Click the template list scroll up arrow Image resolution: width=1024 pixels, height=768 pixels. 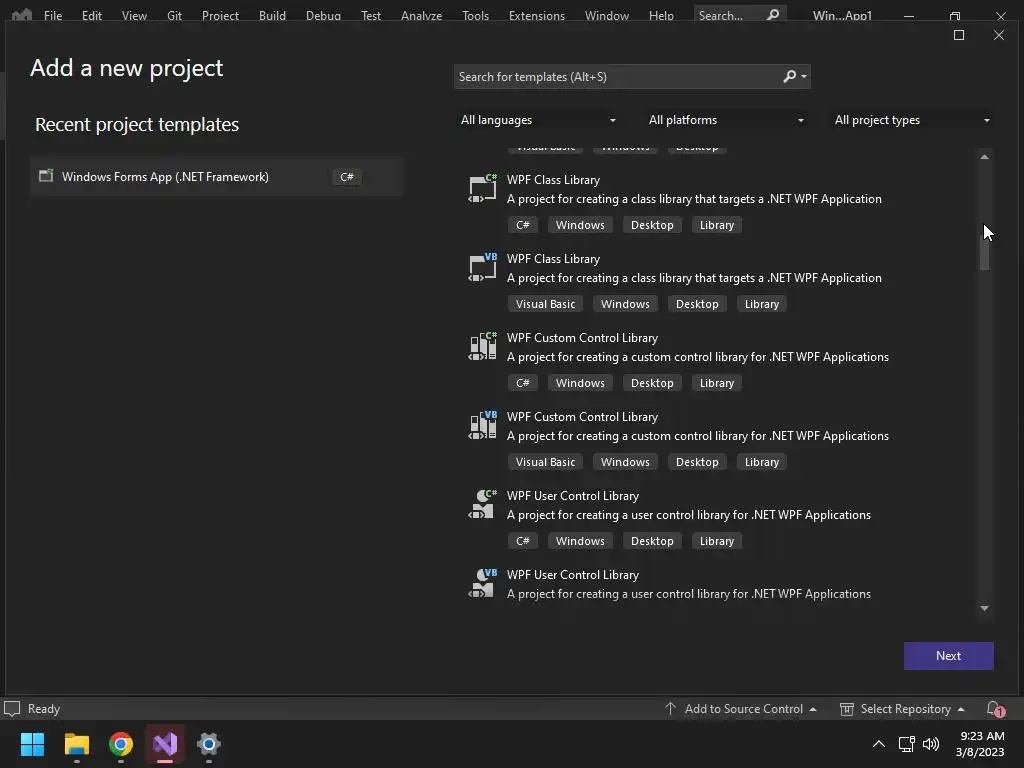[x=984, y=157]
